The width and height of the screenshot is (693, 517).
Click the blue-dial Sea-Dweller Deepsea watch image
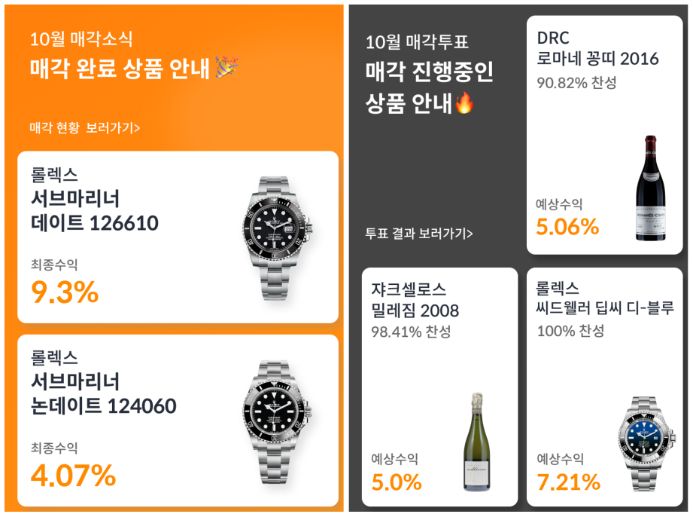[x=646, y=443]
